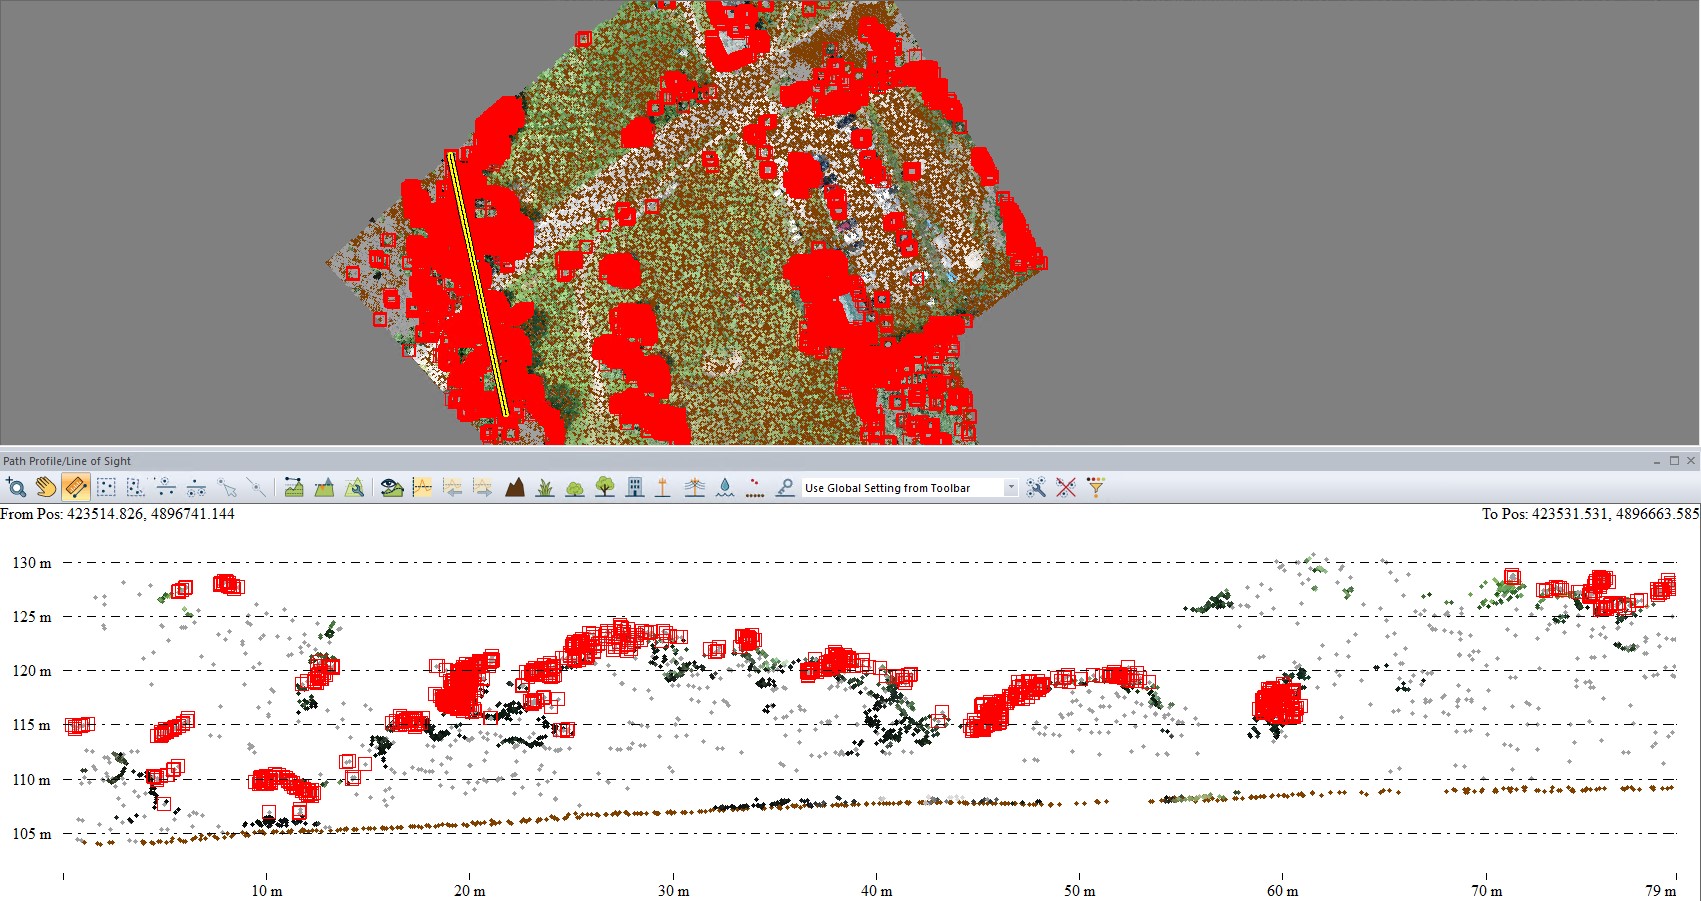This screenshot has width=1701, height=901.
Task: Choose the dotted rectangle lidar select tool
Action: point(106,487)
